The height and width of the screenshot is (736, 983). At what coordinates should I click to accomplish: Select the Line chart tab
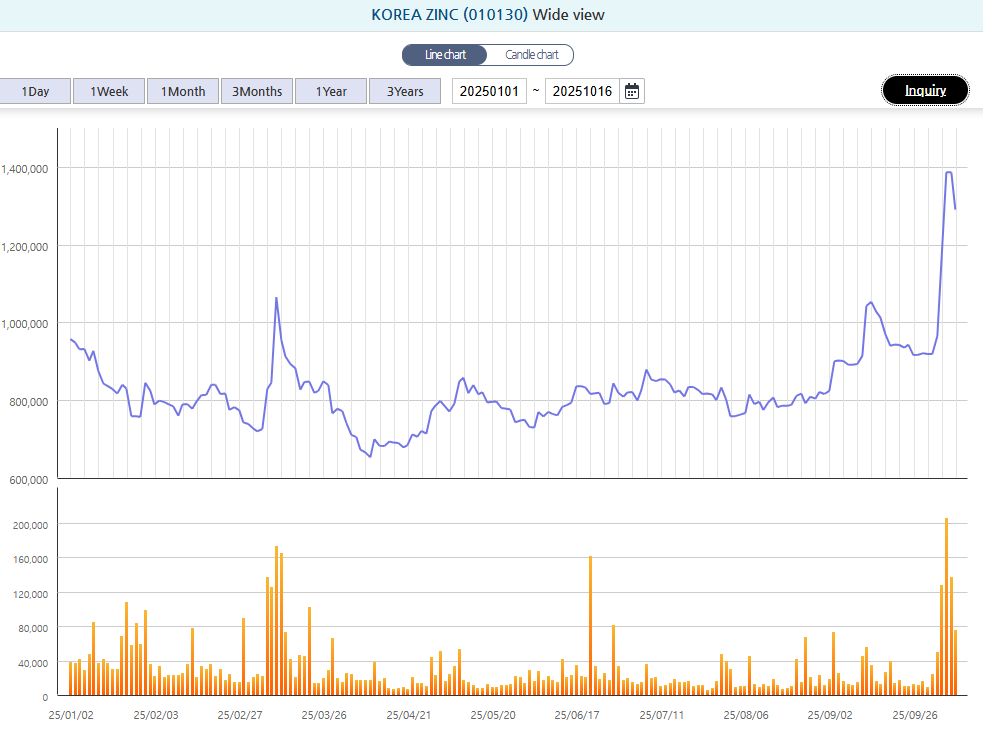444,55
